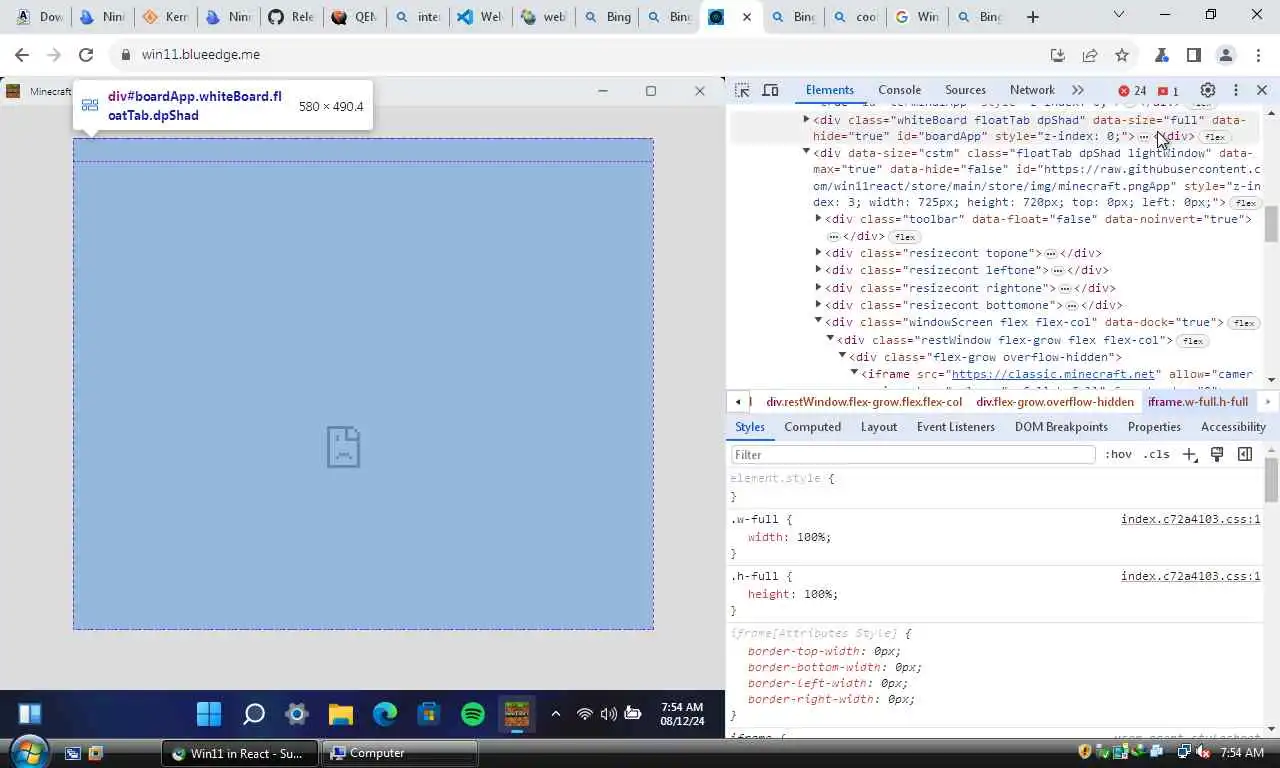Open DevTools settings gear
Screen dimensions: 1280x768
1208,90
